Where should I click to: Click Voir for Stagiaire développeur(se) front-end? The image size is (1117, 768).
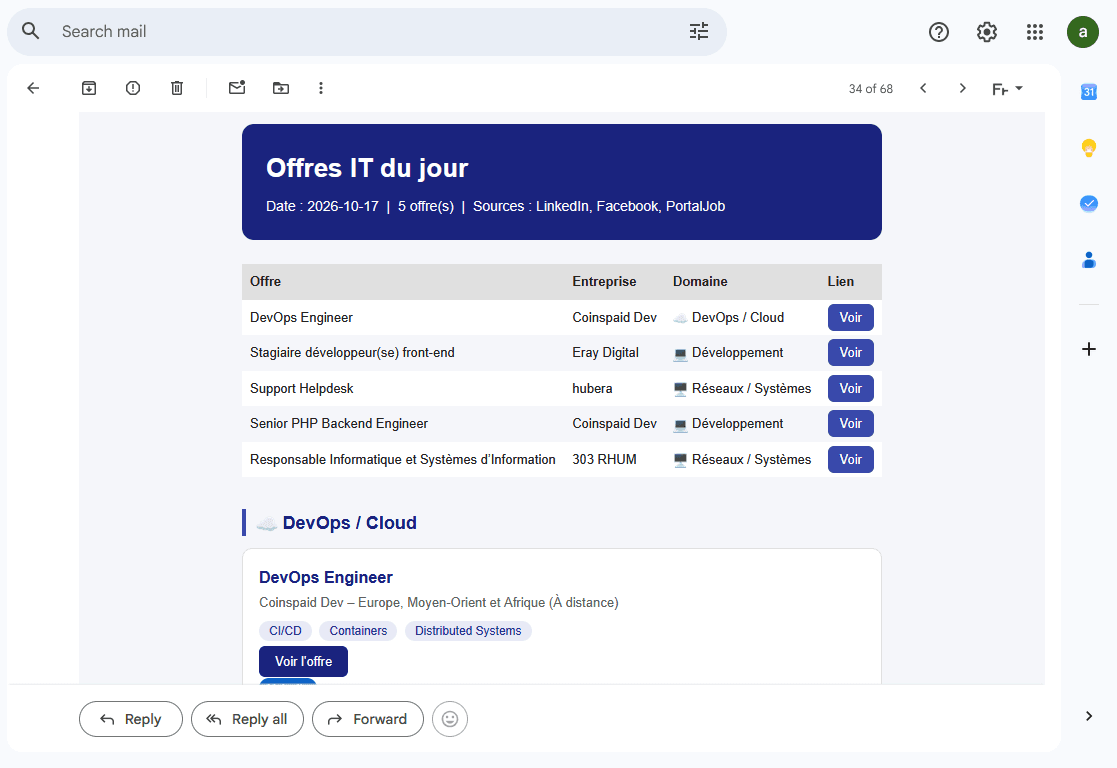tap(851, 353)
